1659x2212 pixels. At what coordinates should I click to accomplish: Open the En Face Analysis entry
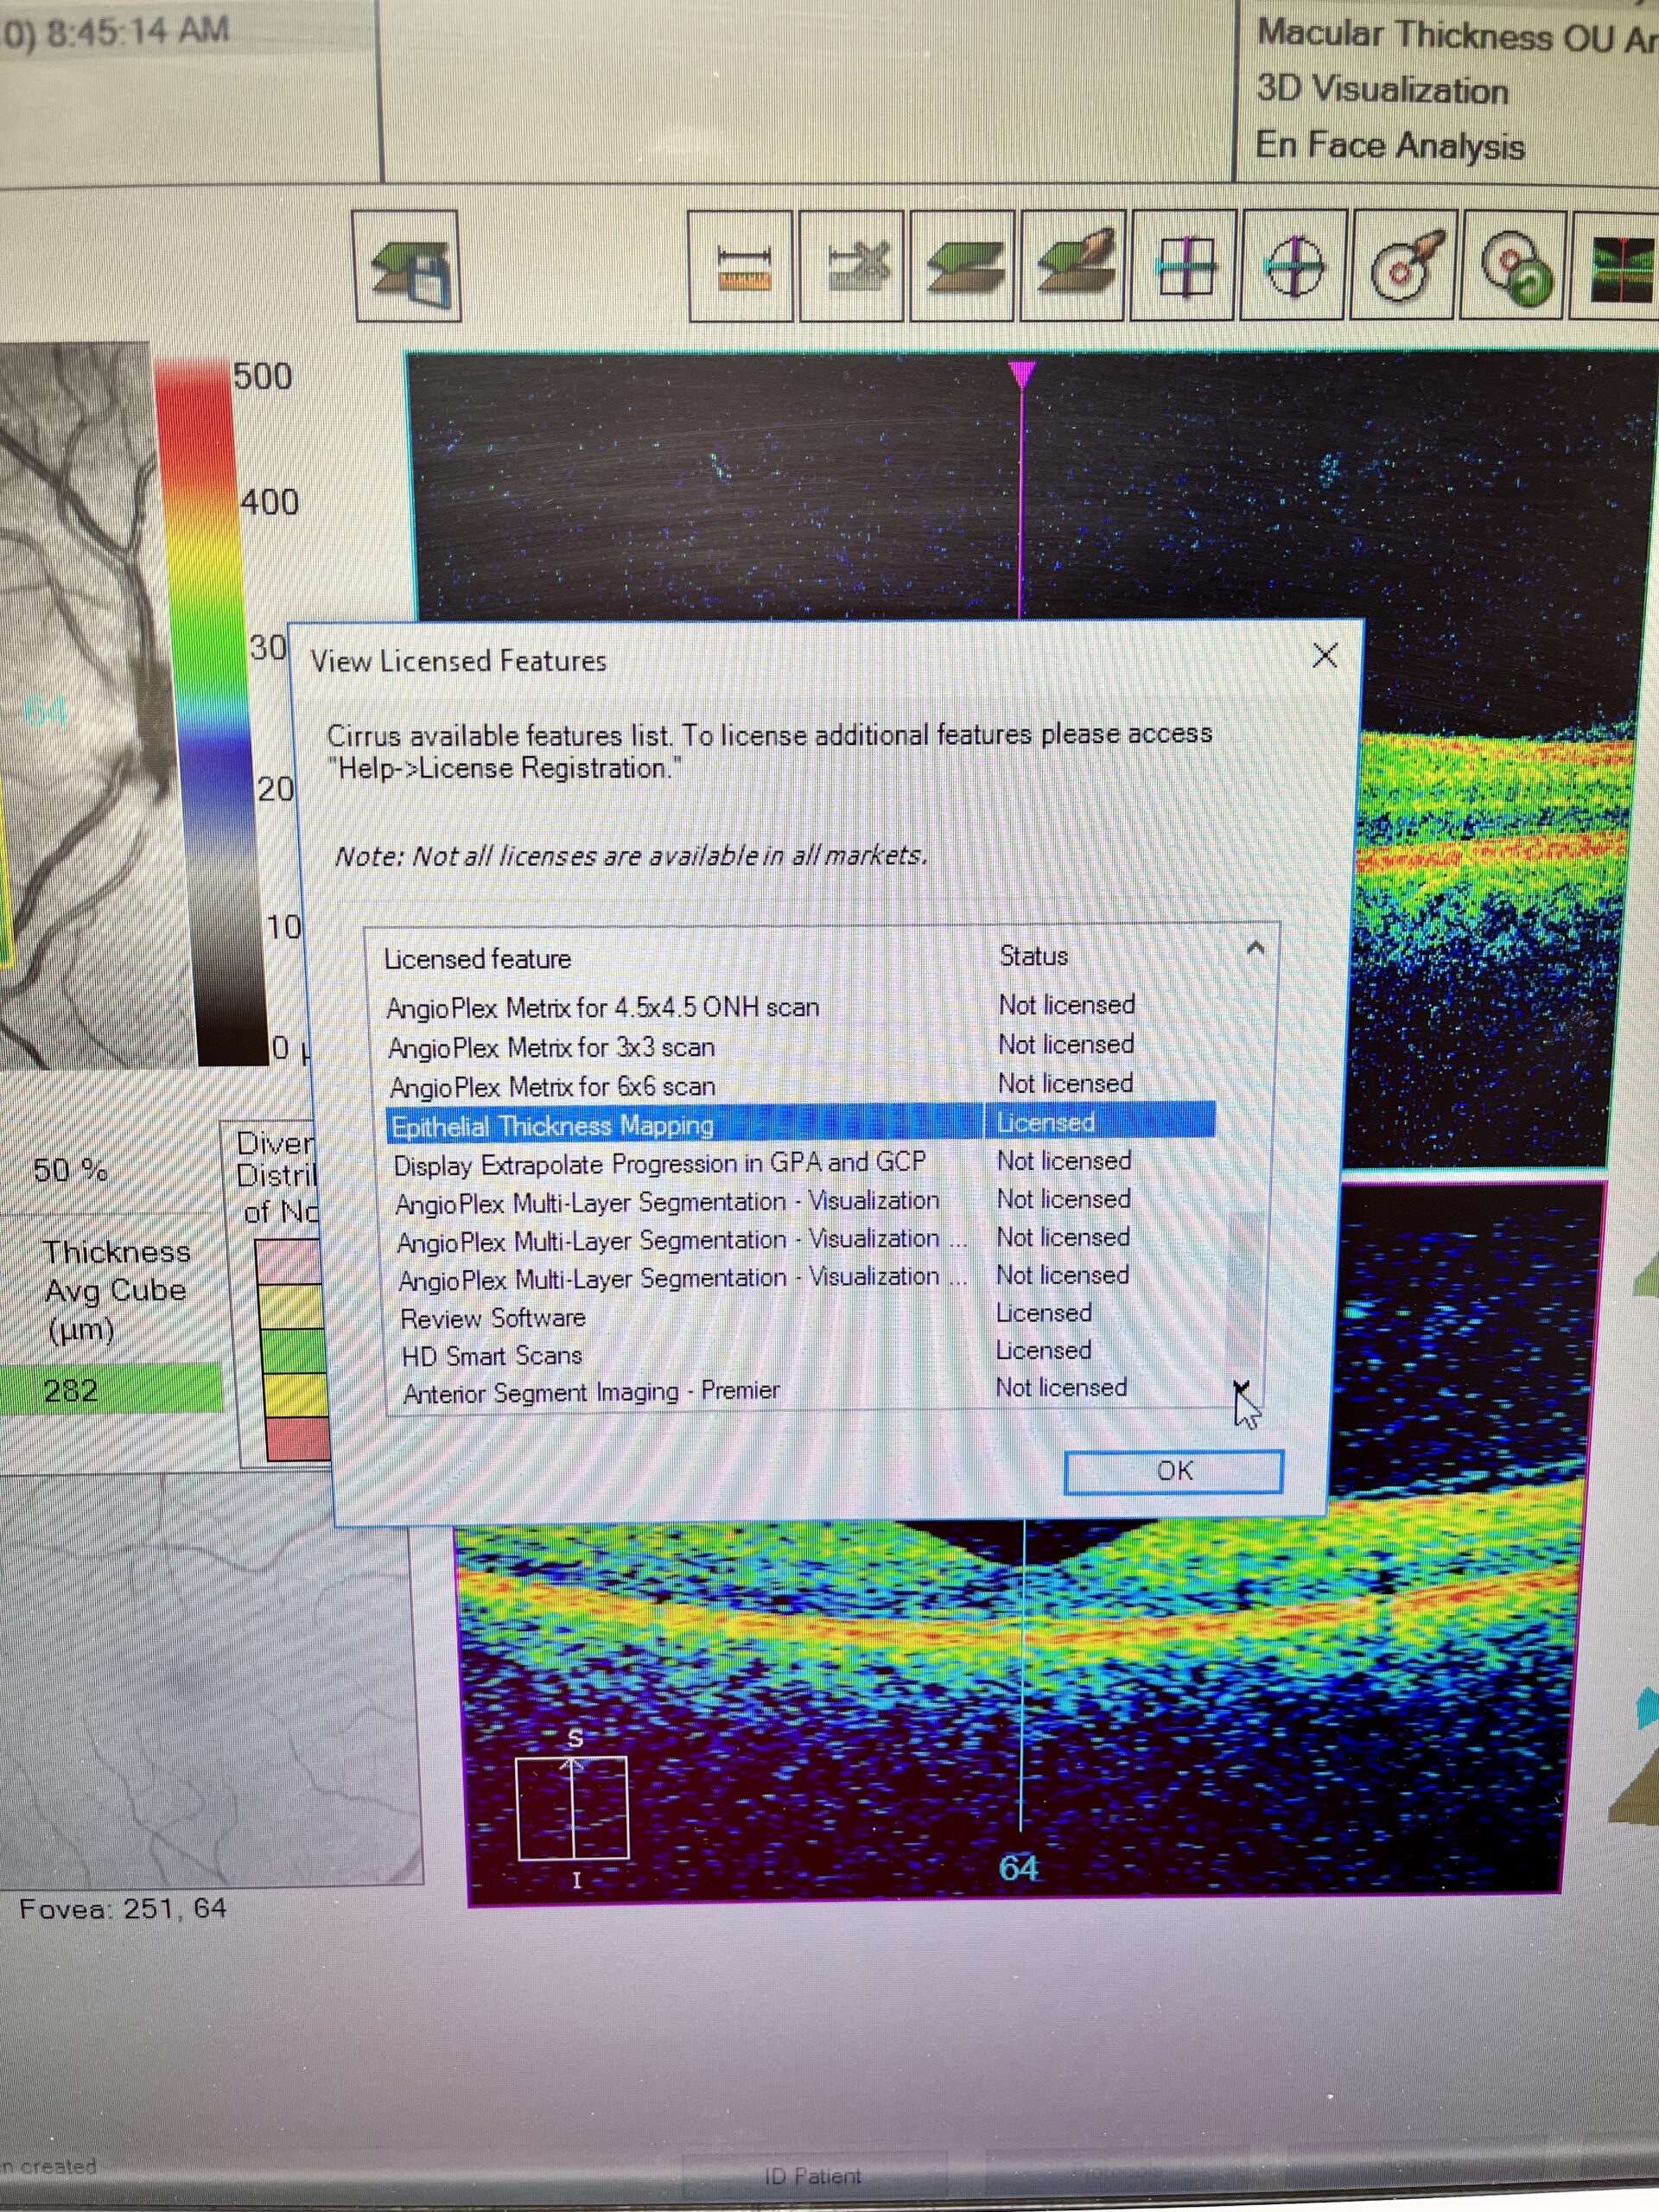[1390, 146]
